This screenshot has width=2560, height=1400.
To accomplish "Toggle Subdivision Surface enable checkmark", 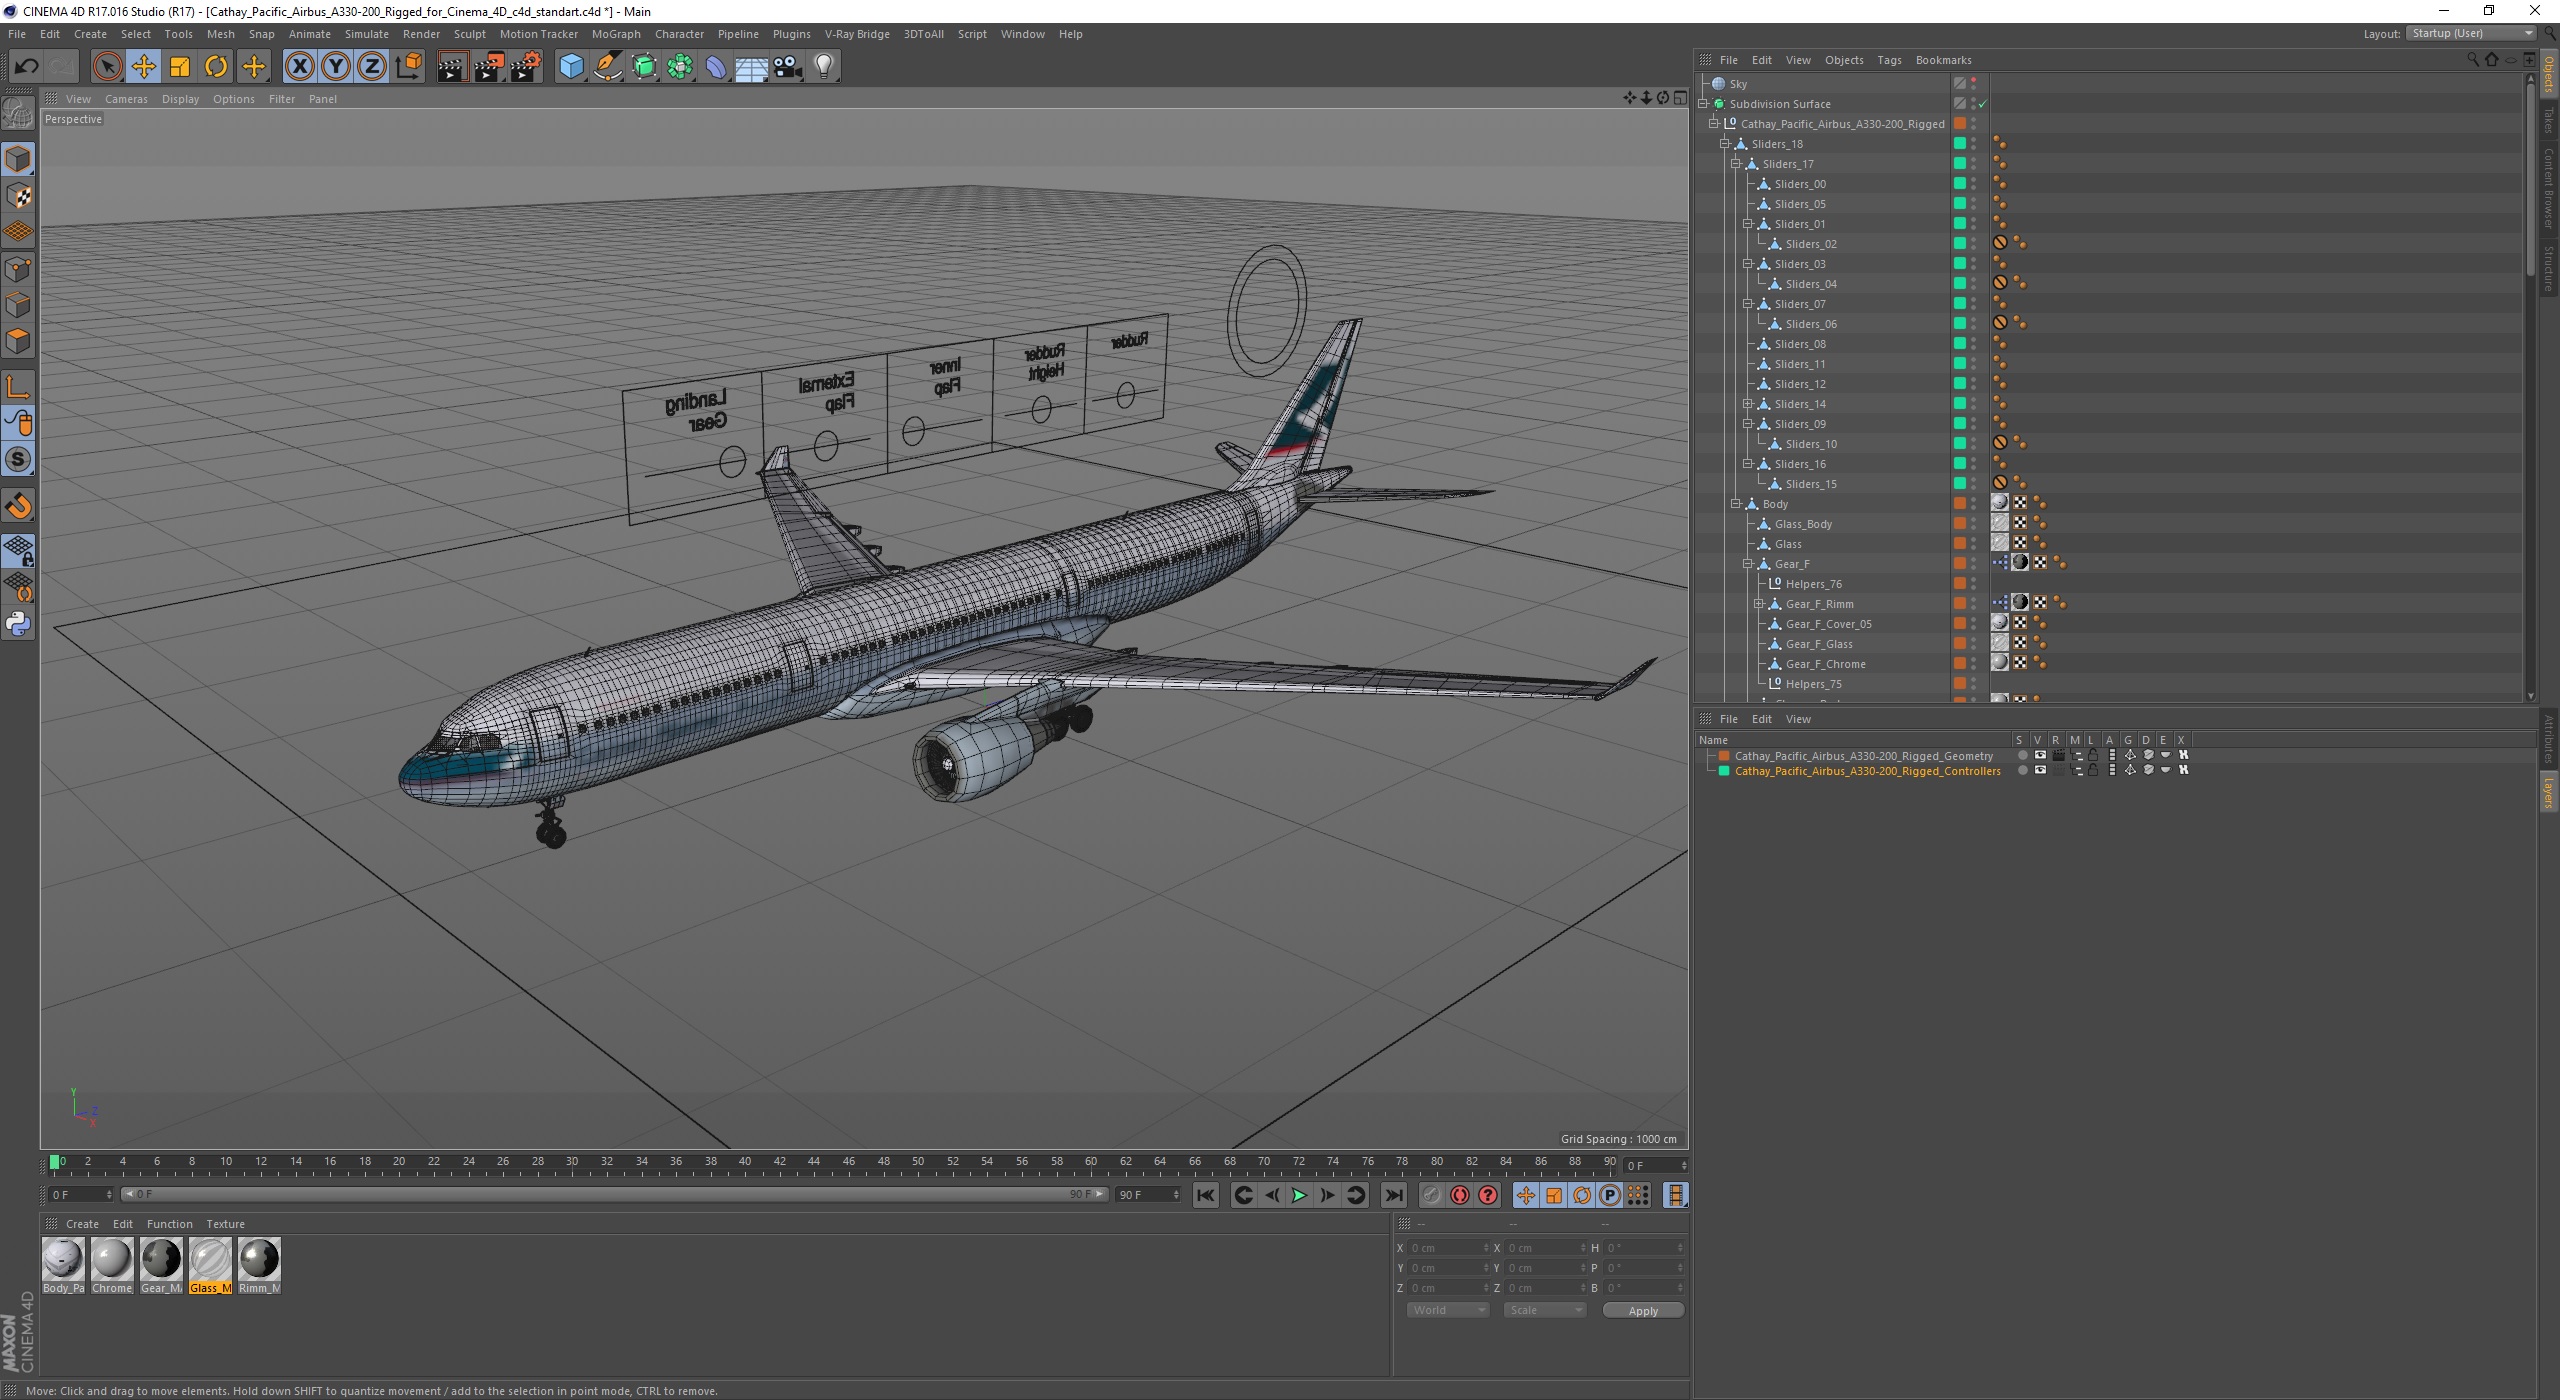I will tap(1982, 104).
